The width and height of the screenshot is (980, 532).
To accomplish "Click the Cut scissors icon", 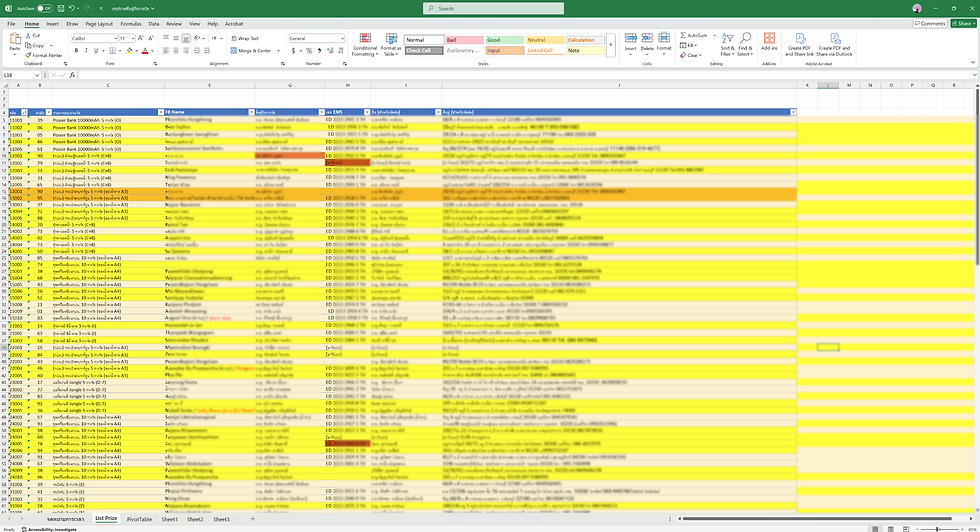I will click(x=29, y=36).
